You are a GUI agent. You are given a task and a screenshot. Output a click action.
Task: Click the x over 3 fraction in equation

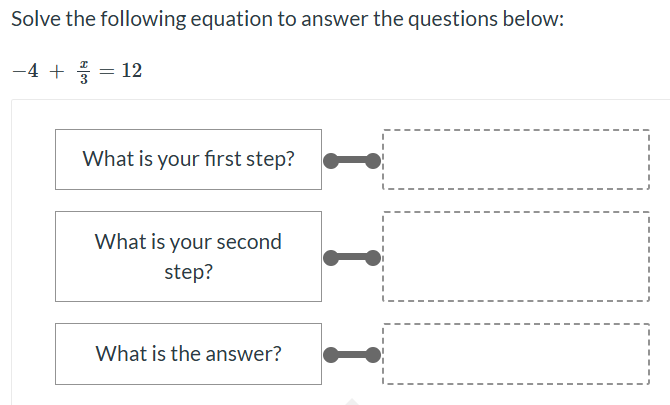[86, 71]
